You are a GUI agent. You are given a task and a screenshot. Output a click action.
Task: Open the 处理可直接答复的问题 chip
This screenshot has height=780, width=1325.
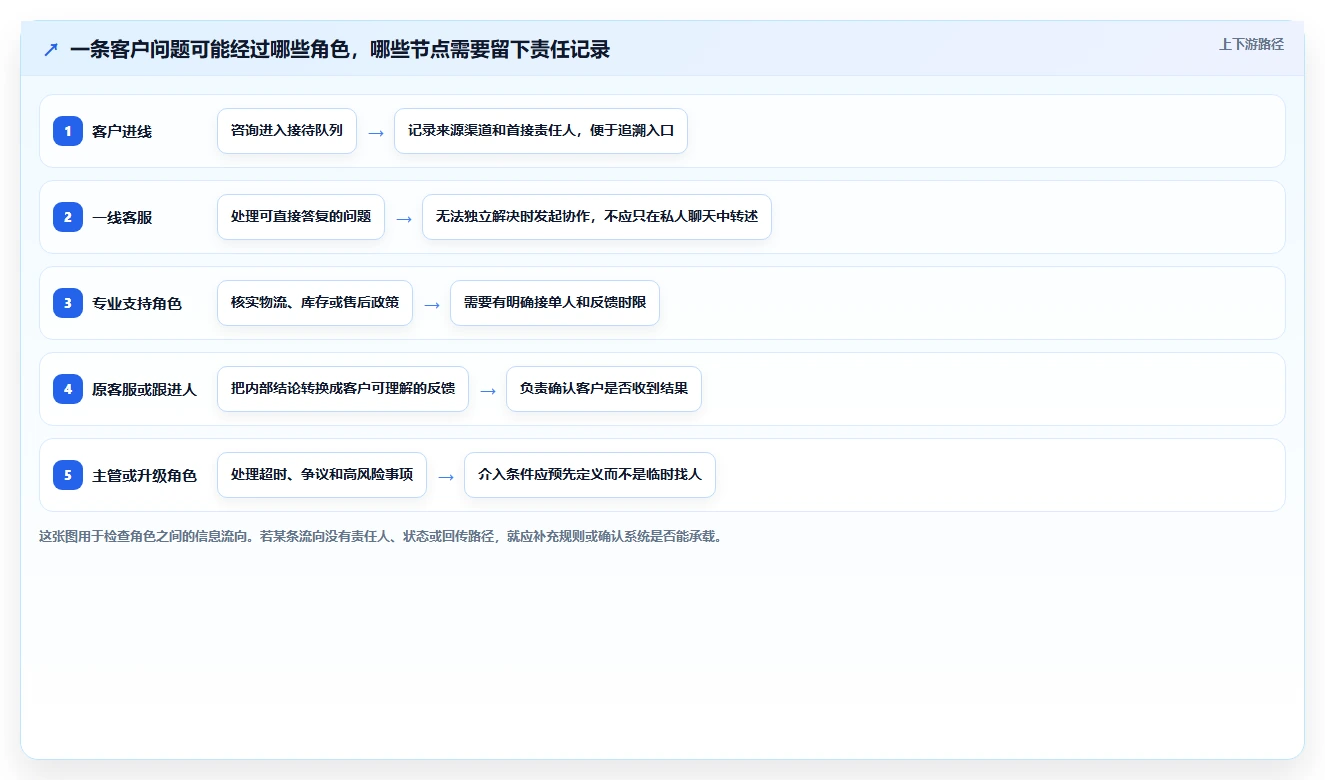(x=301, y=217)
